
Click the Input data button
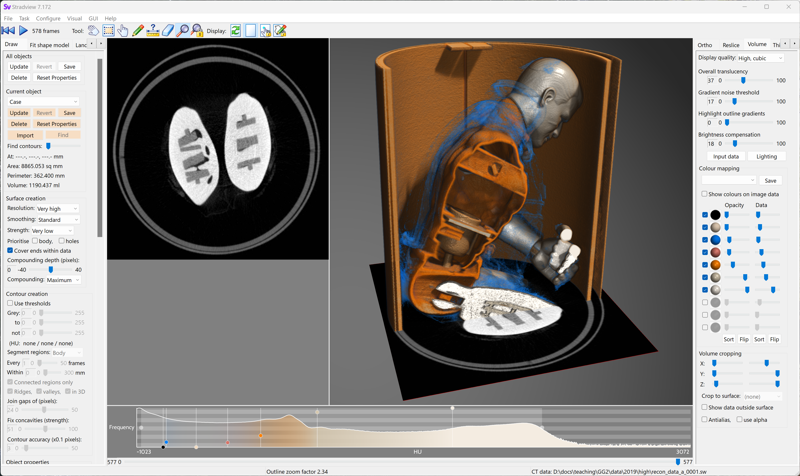click(726, 157)
